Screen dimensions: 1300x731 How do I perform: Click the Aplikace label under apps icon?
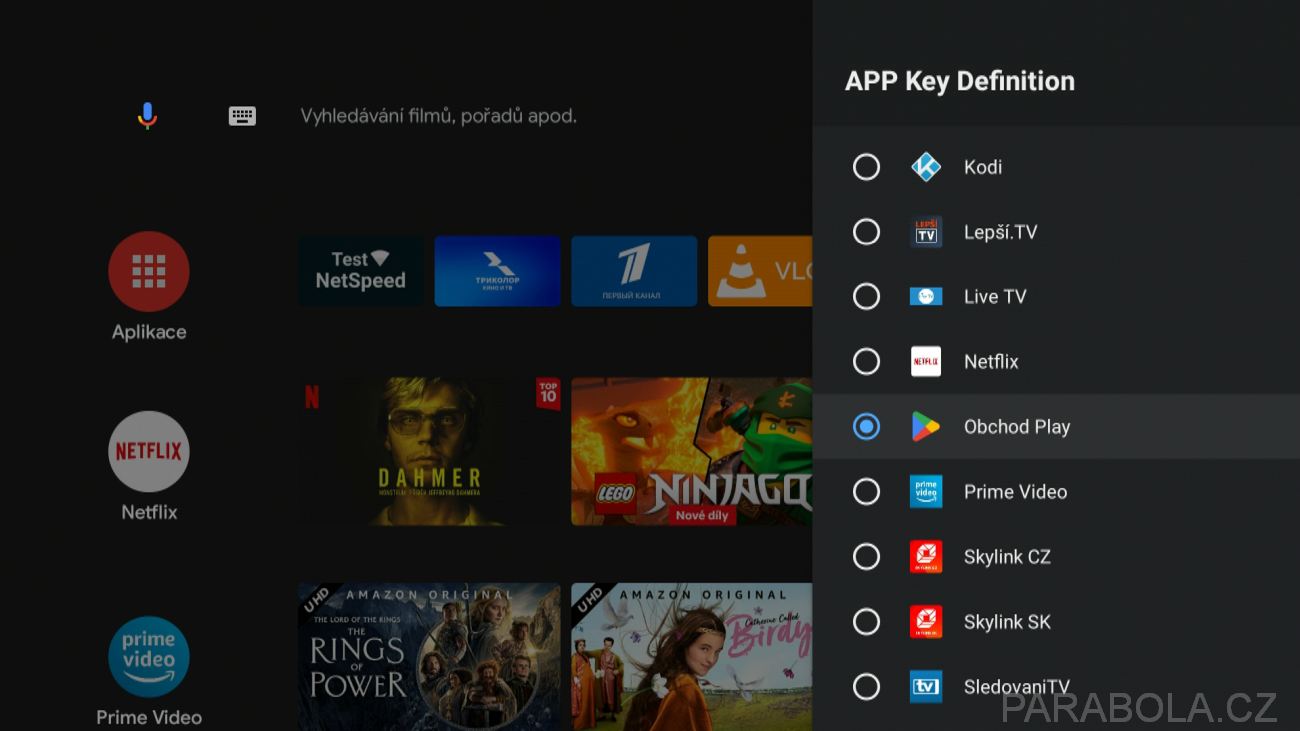pyautogui.click(x=149, y=332)
